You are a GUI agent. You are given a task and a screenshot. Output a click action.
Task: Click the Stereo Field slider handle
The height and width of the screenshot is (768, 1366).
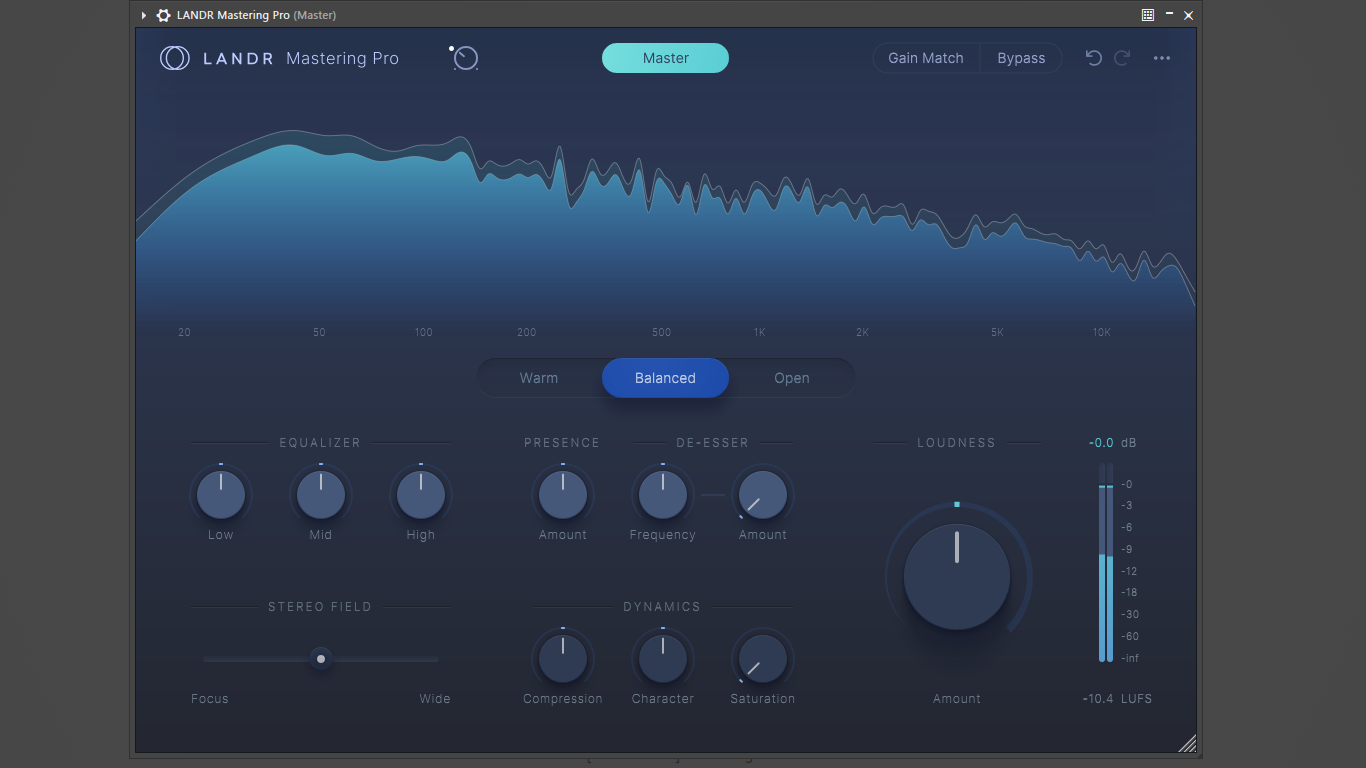(x=321, y=659)
